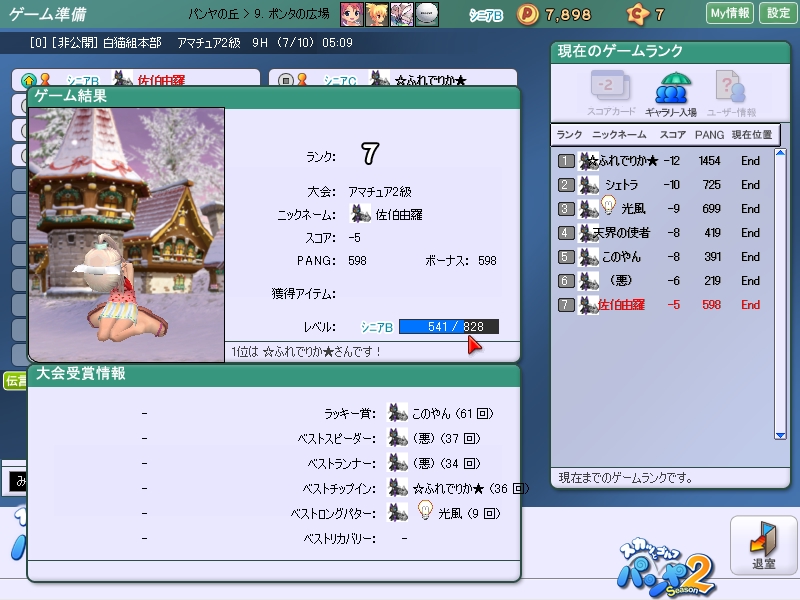The width and height of the screenshot is (800, 600).
Task: Click the 退室 exit room button
Action: point(763,545)
